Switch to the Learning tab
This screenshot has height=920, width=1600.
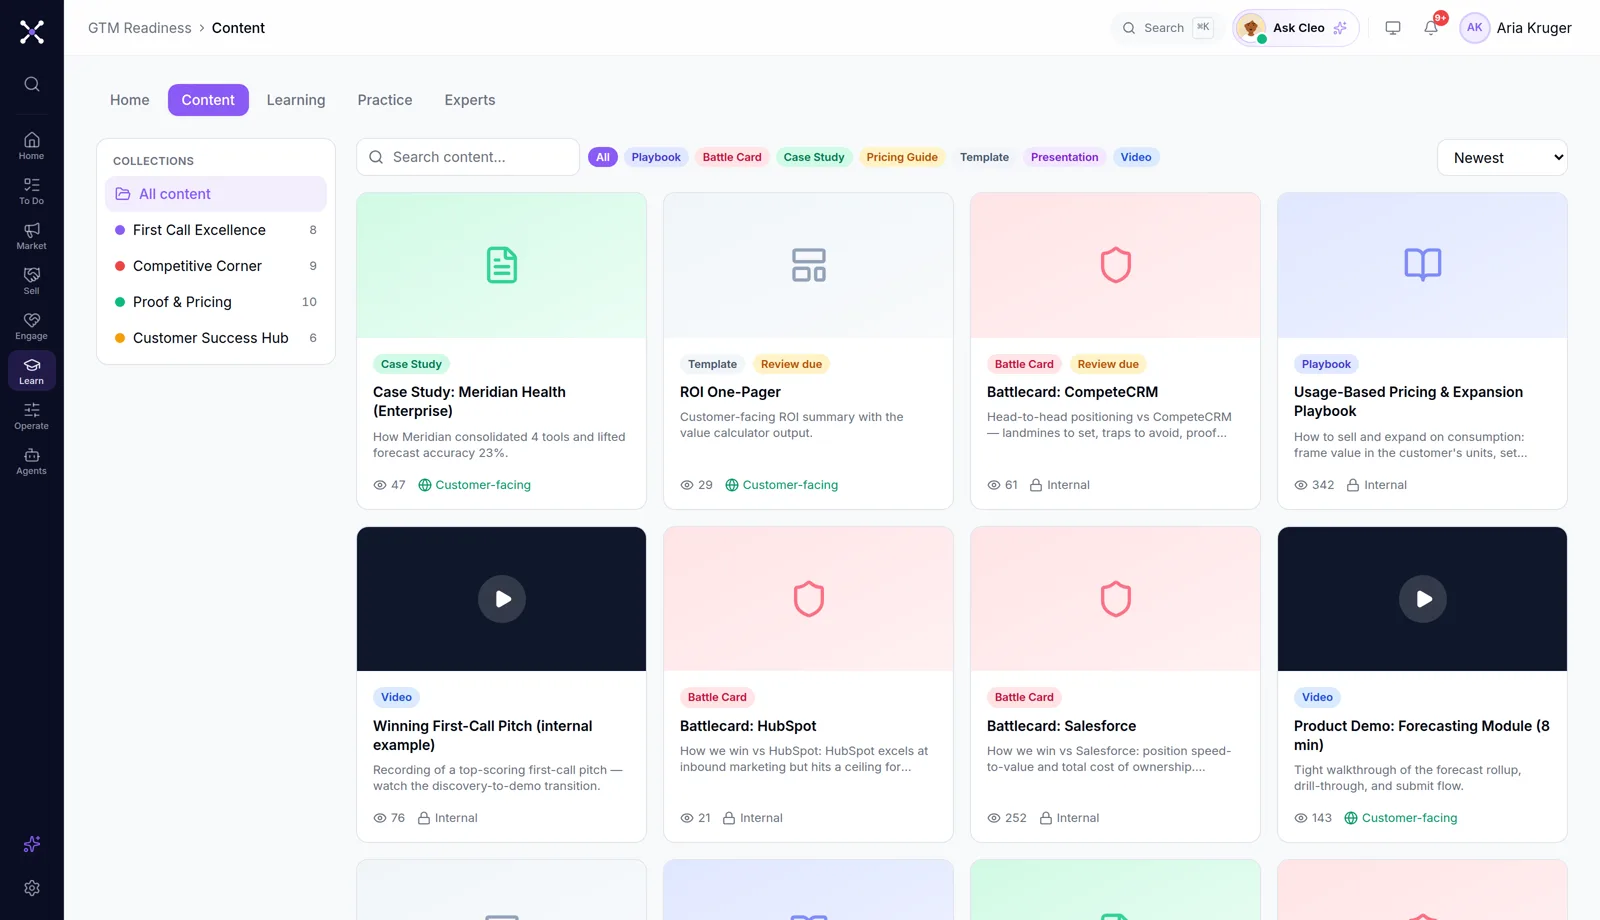[296, 100]
